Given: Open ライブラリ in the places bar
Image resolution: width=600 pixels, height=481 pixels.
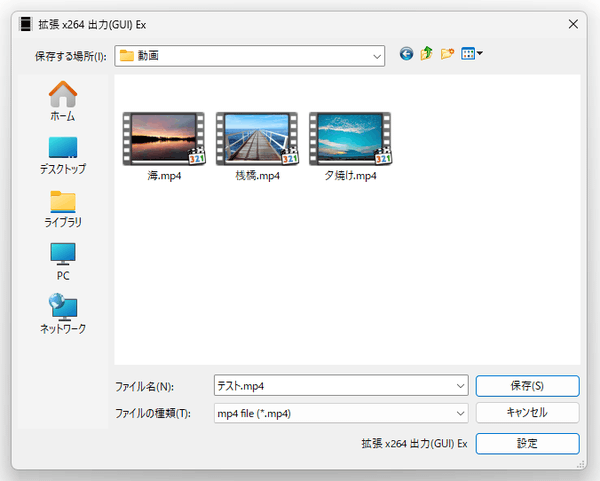Looking at the screenshot, I should [x=63, y=209].
